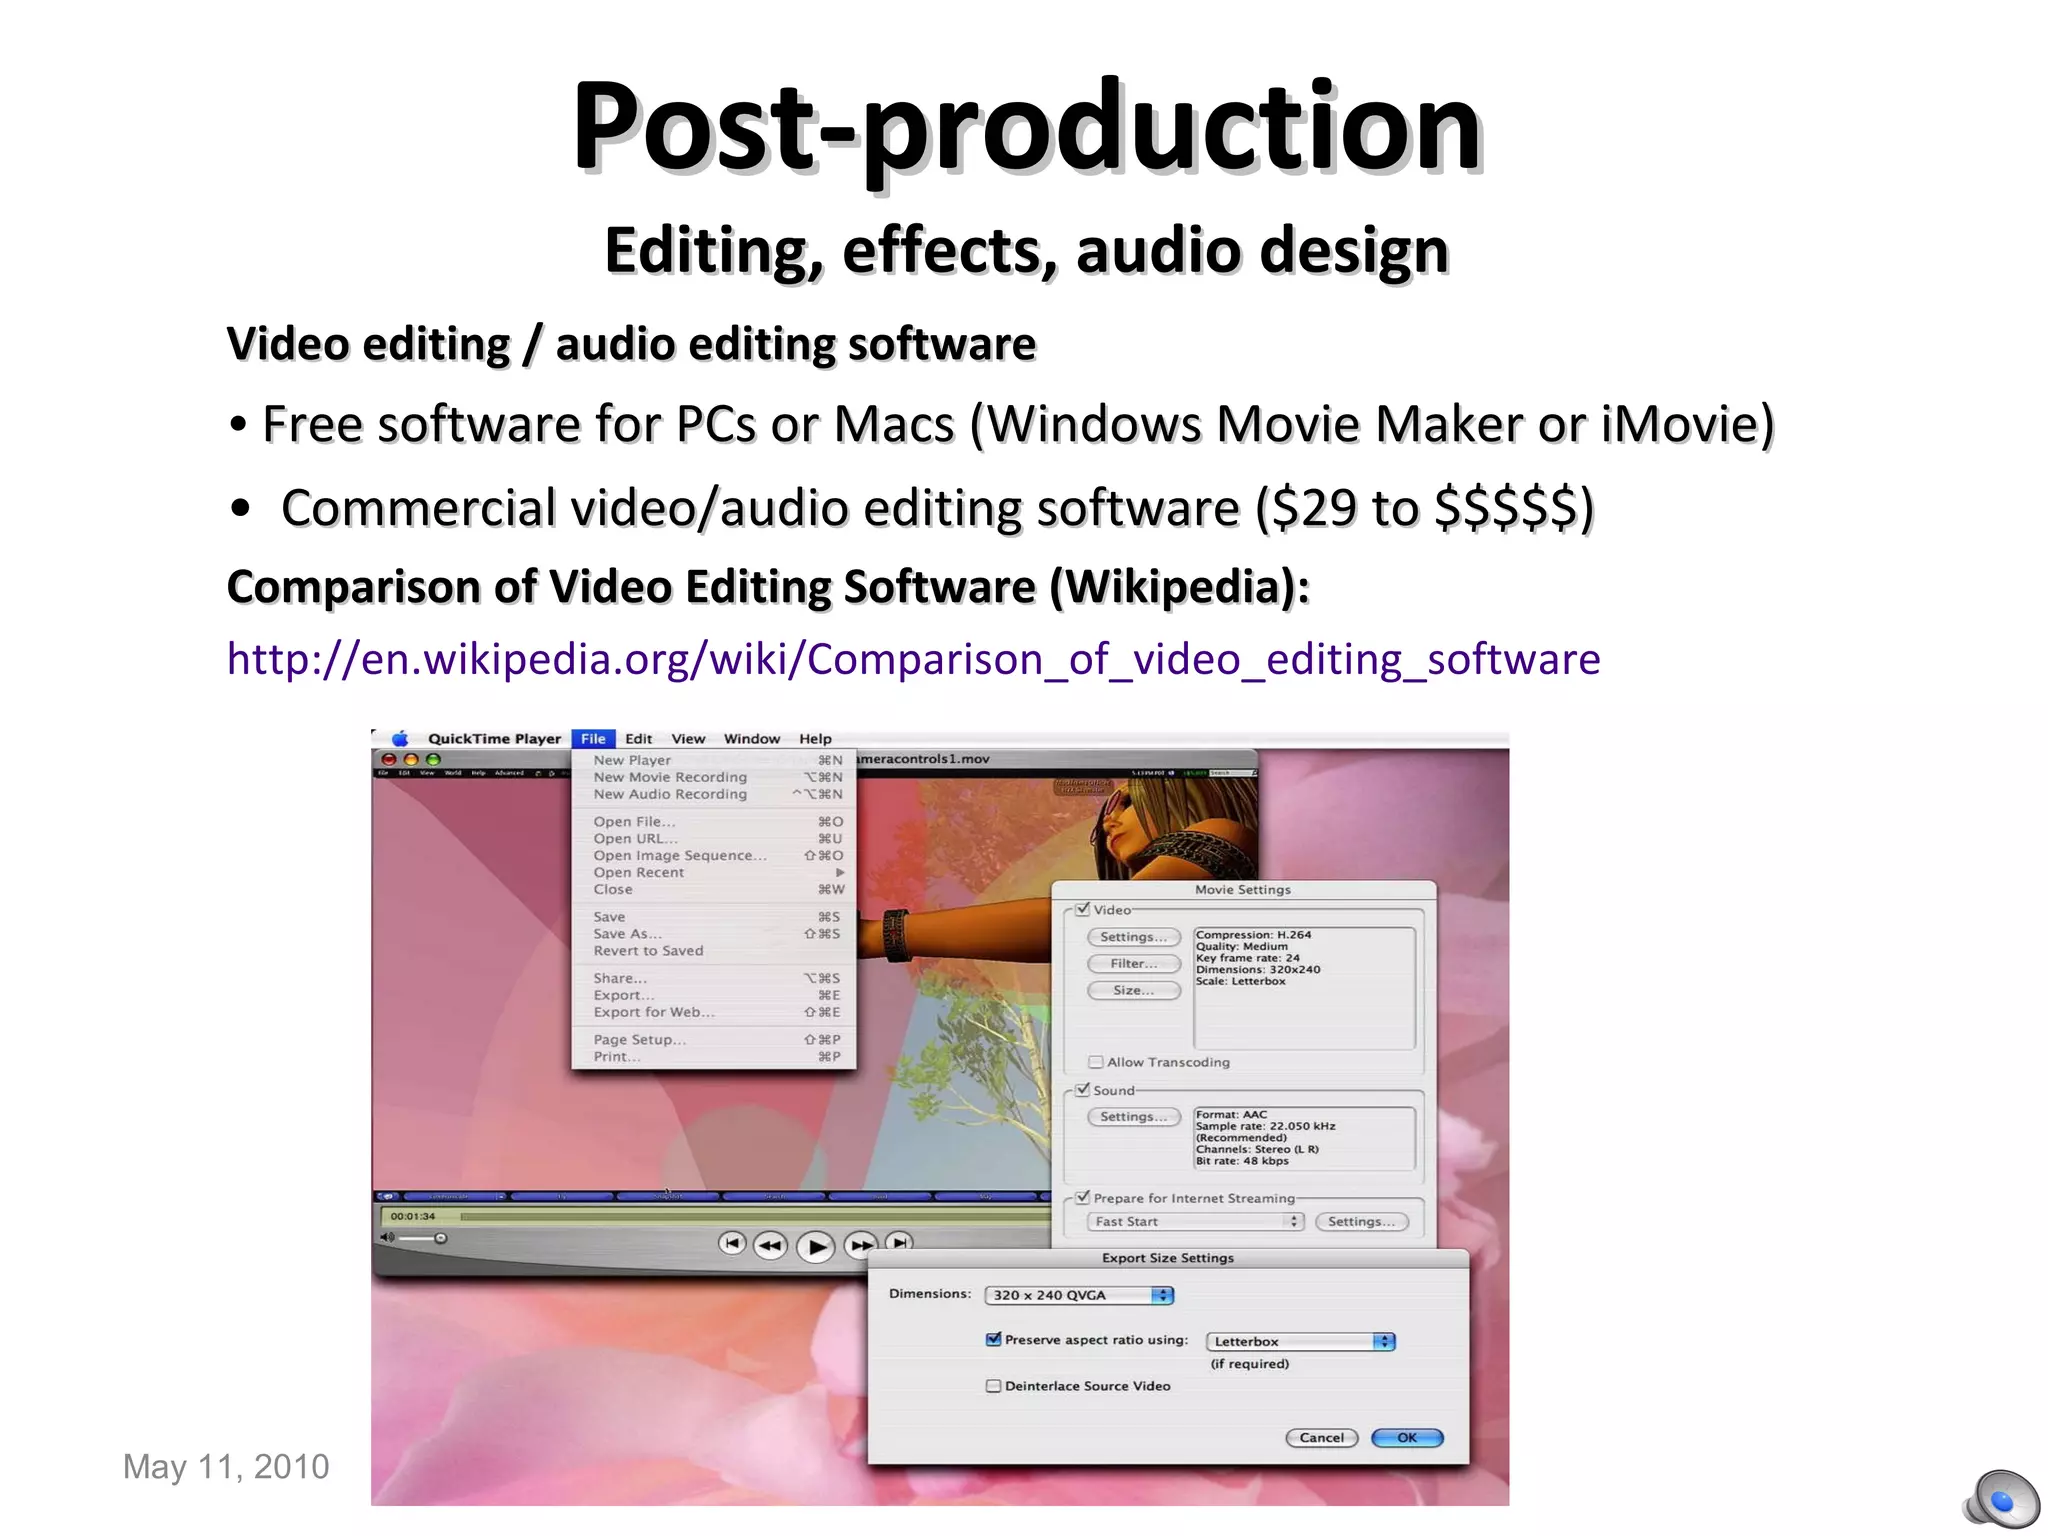The image size is (2048, 1536).
Task: Open the View menu
Action: [688, 739]
